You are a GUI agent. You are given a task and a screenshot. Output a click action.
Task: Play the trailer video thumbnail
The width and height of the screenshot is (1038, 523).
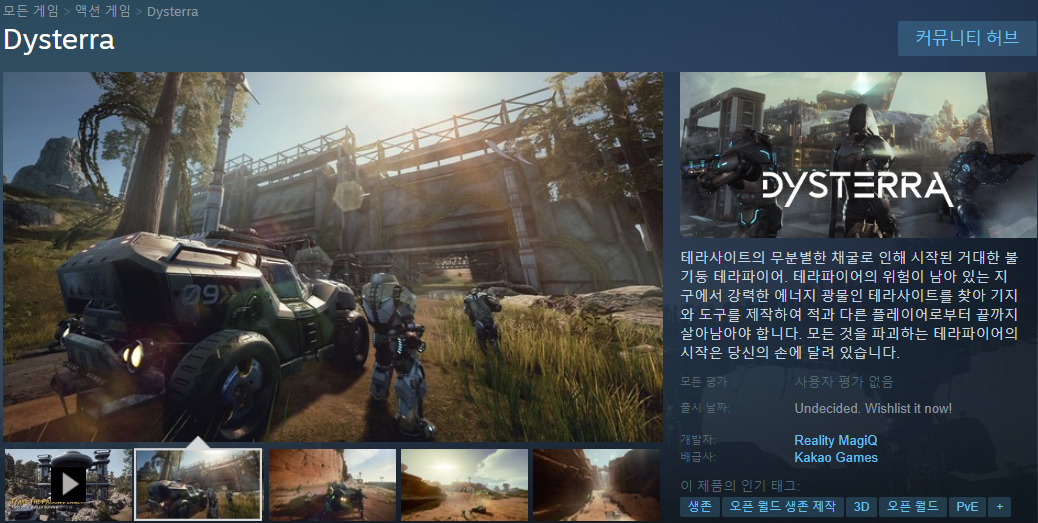pyautogui.click(x=69, y=485)
